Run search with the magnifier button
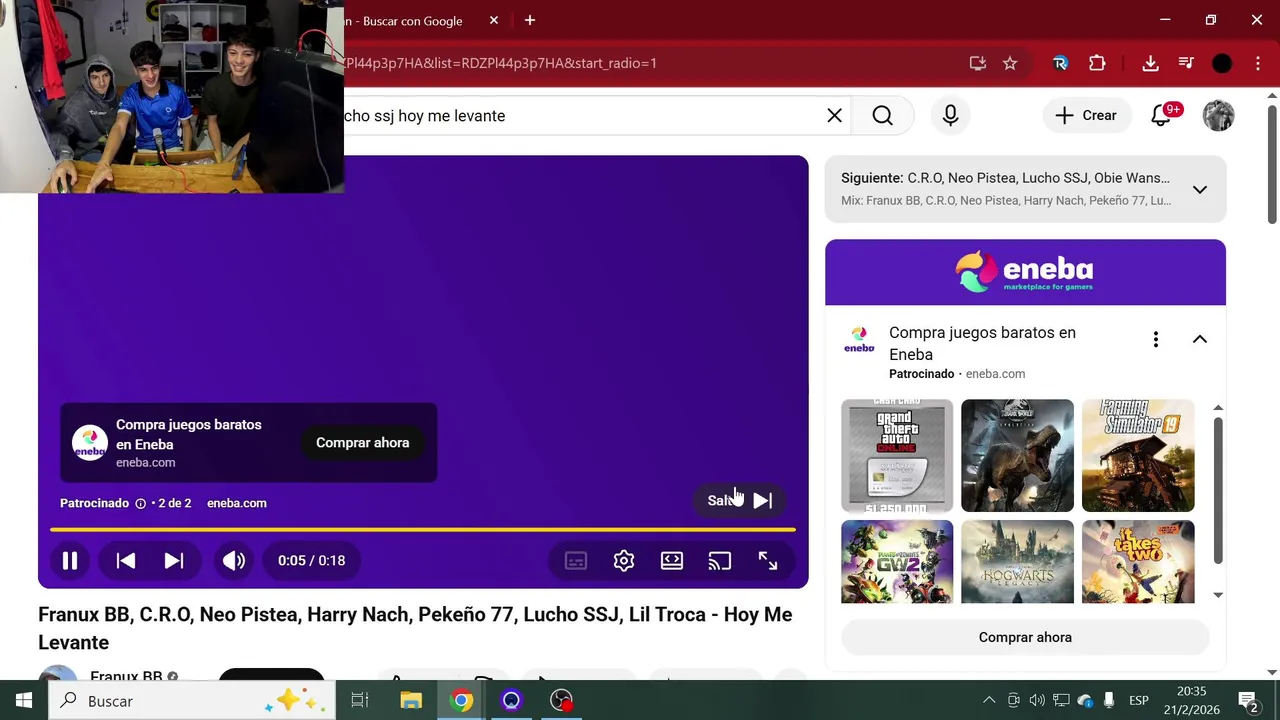 pyautogui.click(x=882, y=116)
